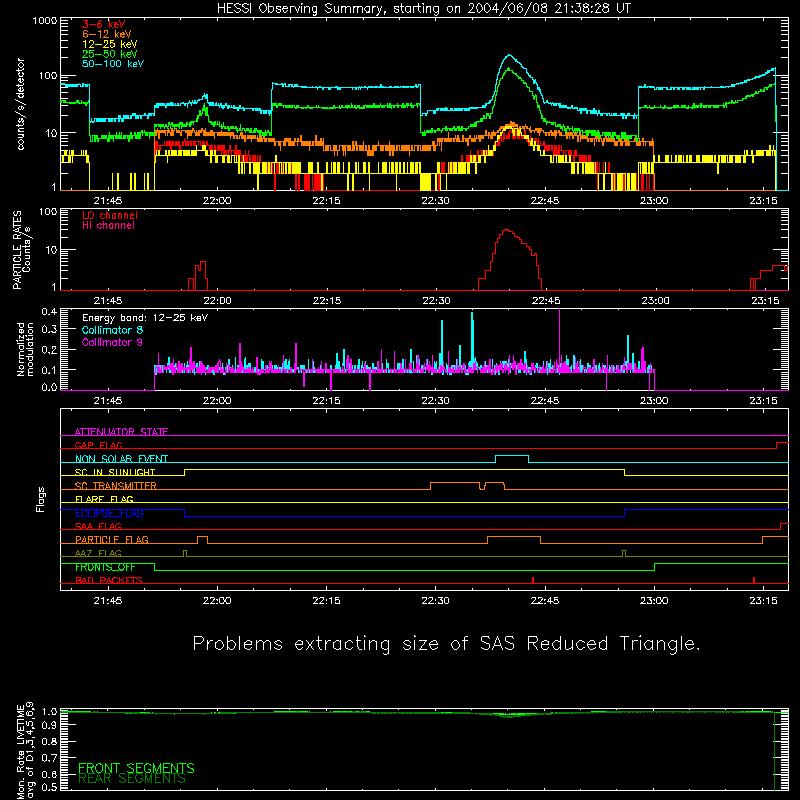The width and height of the screenshot is (800, 800).
Task: Click the yellow 12-25 keV legend label
Action: pyautogui.click(x=110, y=44)
